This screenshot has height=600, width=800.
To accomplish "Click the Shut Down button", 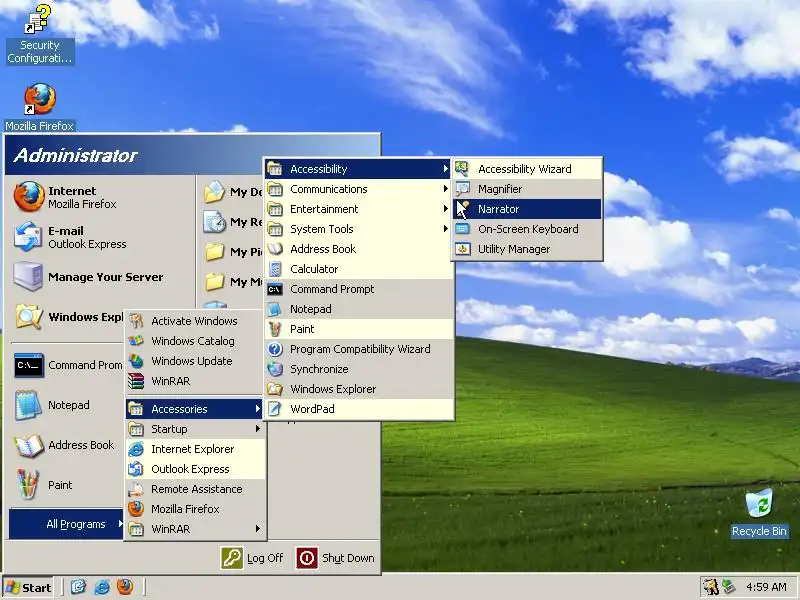I will (335, 558).
